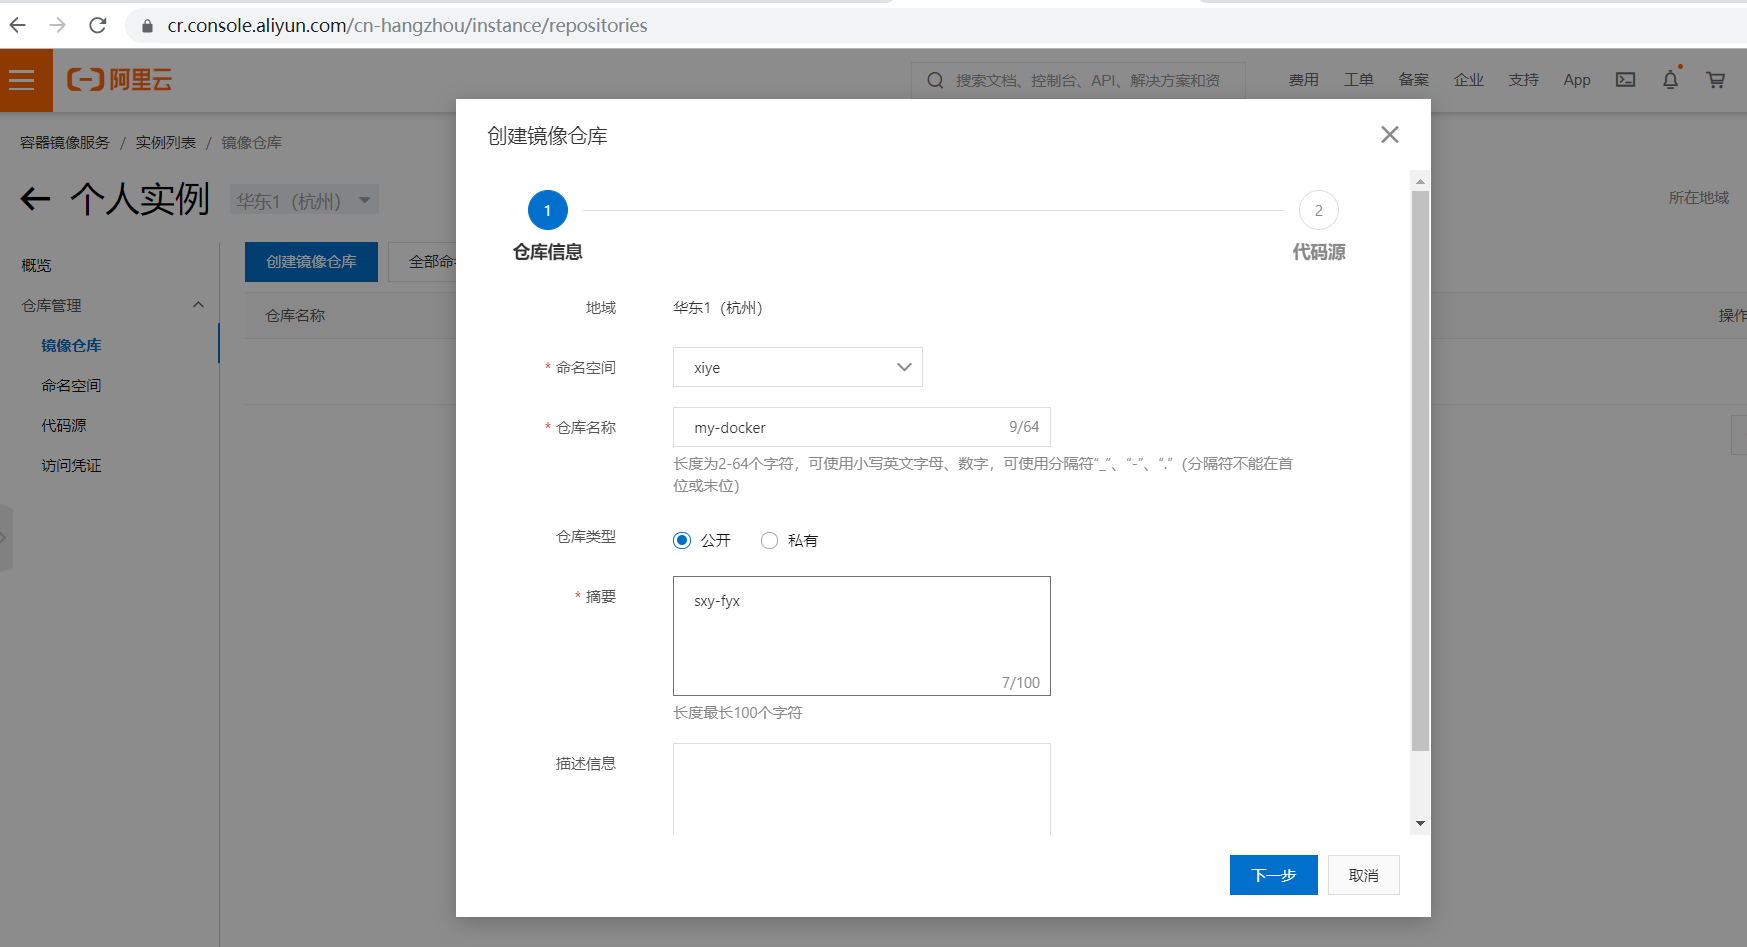The height and width of the screenshot is (947, 1747).
Task: Close the 创建镜像仓库 dialog
Action: tap(1389, 135)
